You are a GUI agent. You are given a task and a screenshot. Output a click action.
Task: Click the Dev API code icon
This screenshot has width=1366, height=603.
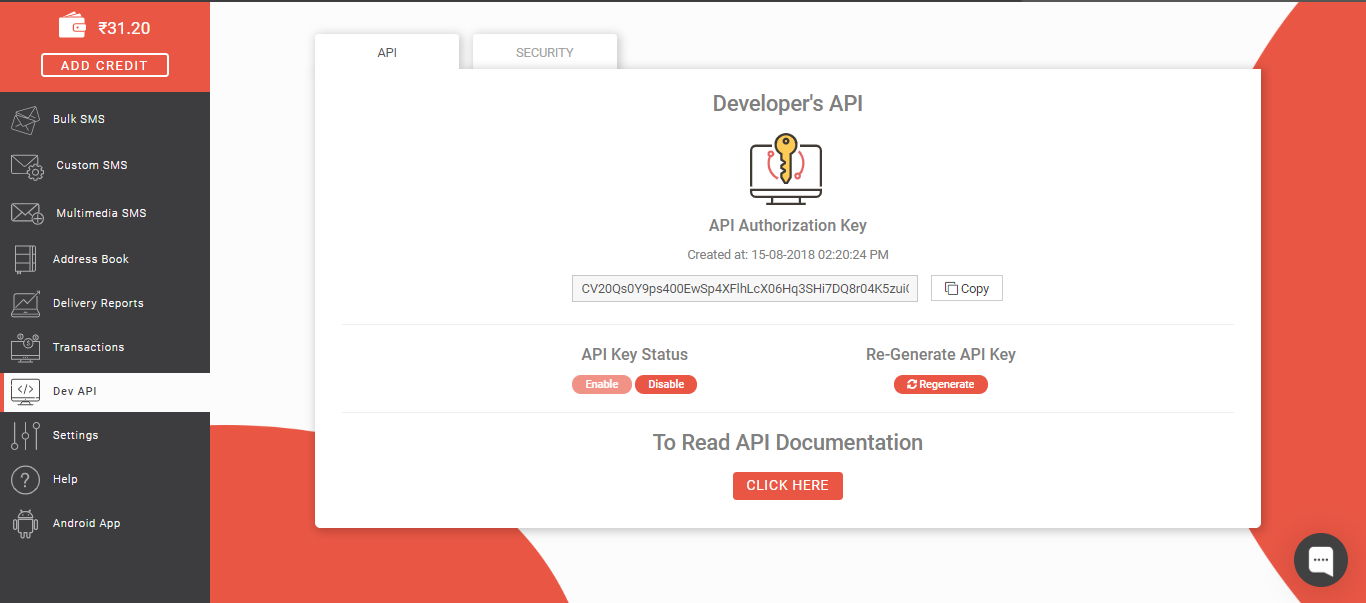(x=25, y=391)
